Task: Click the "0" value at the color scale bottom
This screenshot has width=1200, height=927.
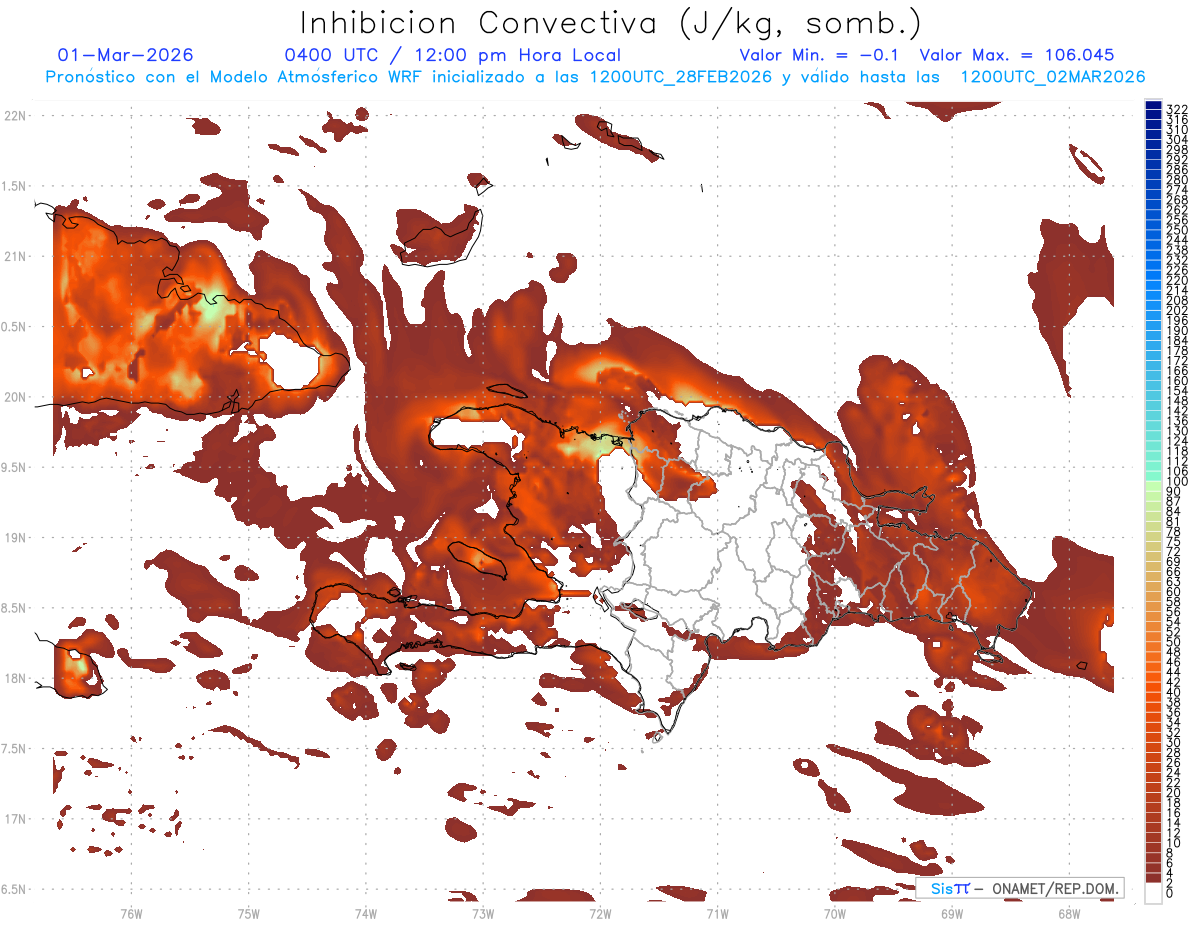Action: tap(1169, 893)
